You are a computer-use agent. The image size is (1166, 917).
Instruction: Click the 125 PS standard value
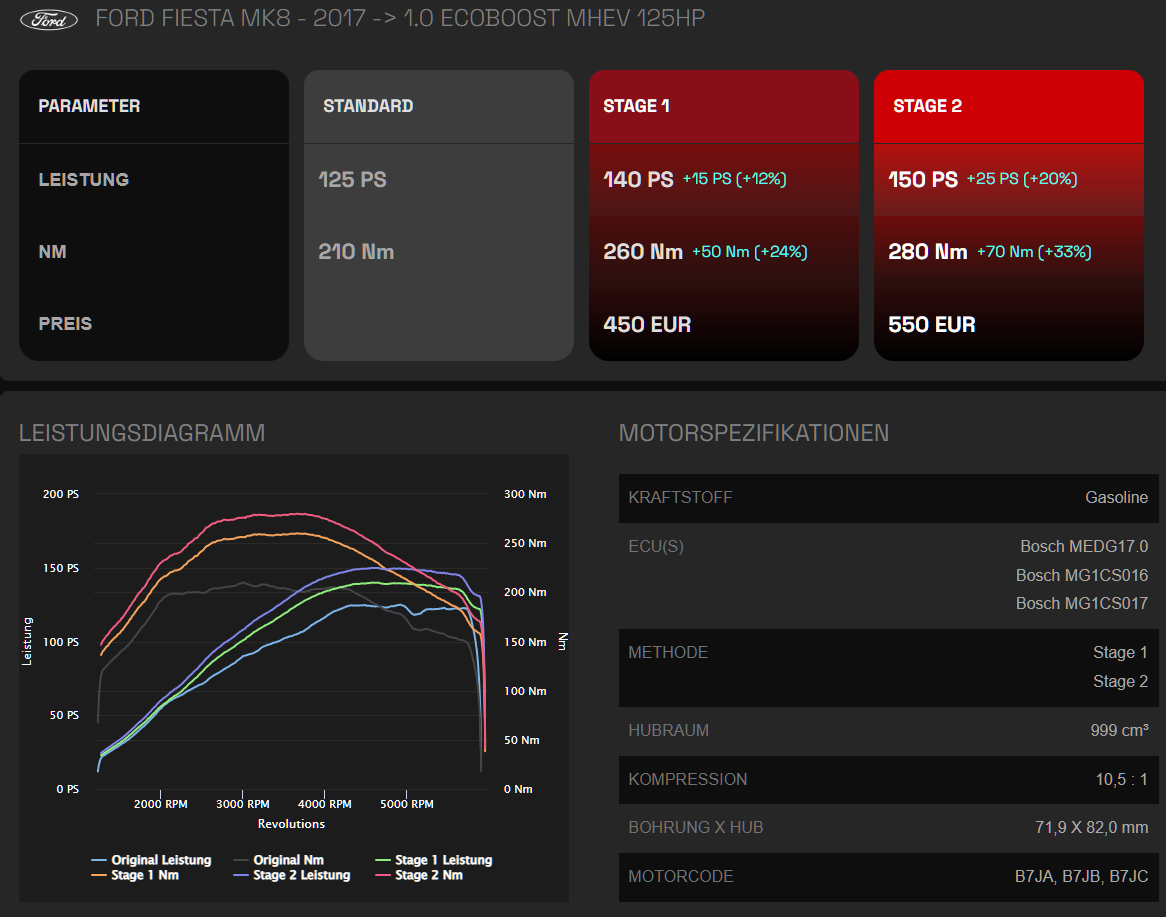(352, 179)
